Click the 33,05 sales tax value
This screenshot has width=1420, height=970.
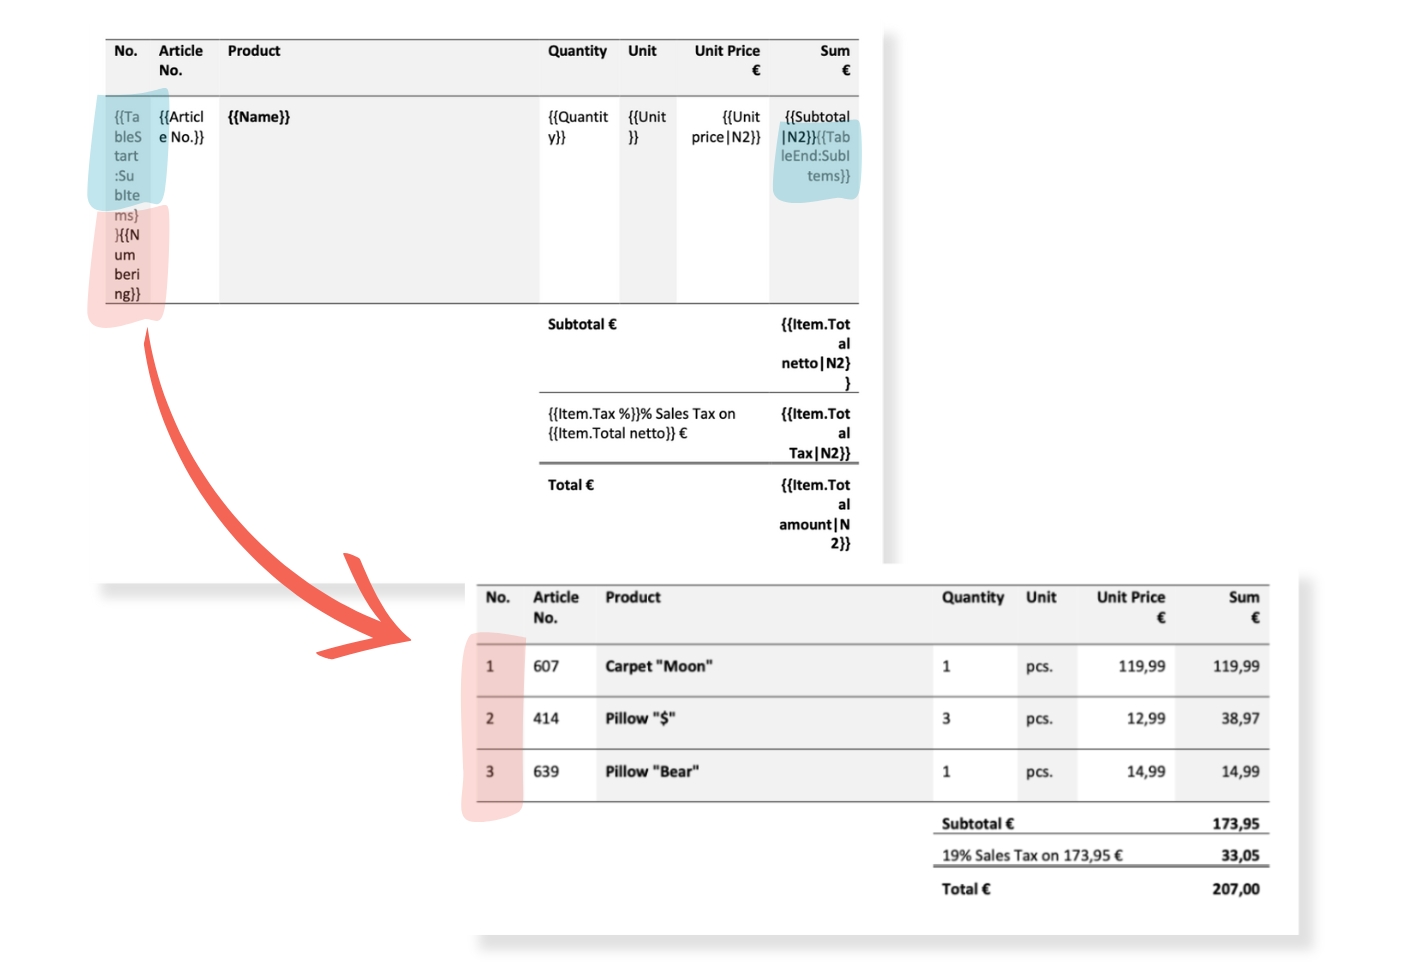[1240, 856]
